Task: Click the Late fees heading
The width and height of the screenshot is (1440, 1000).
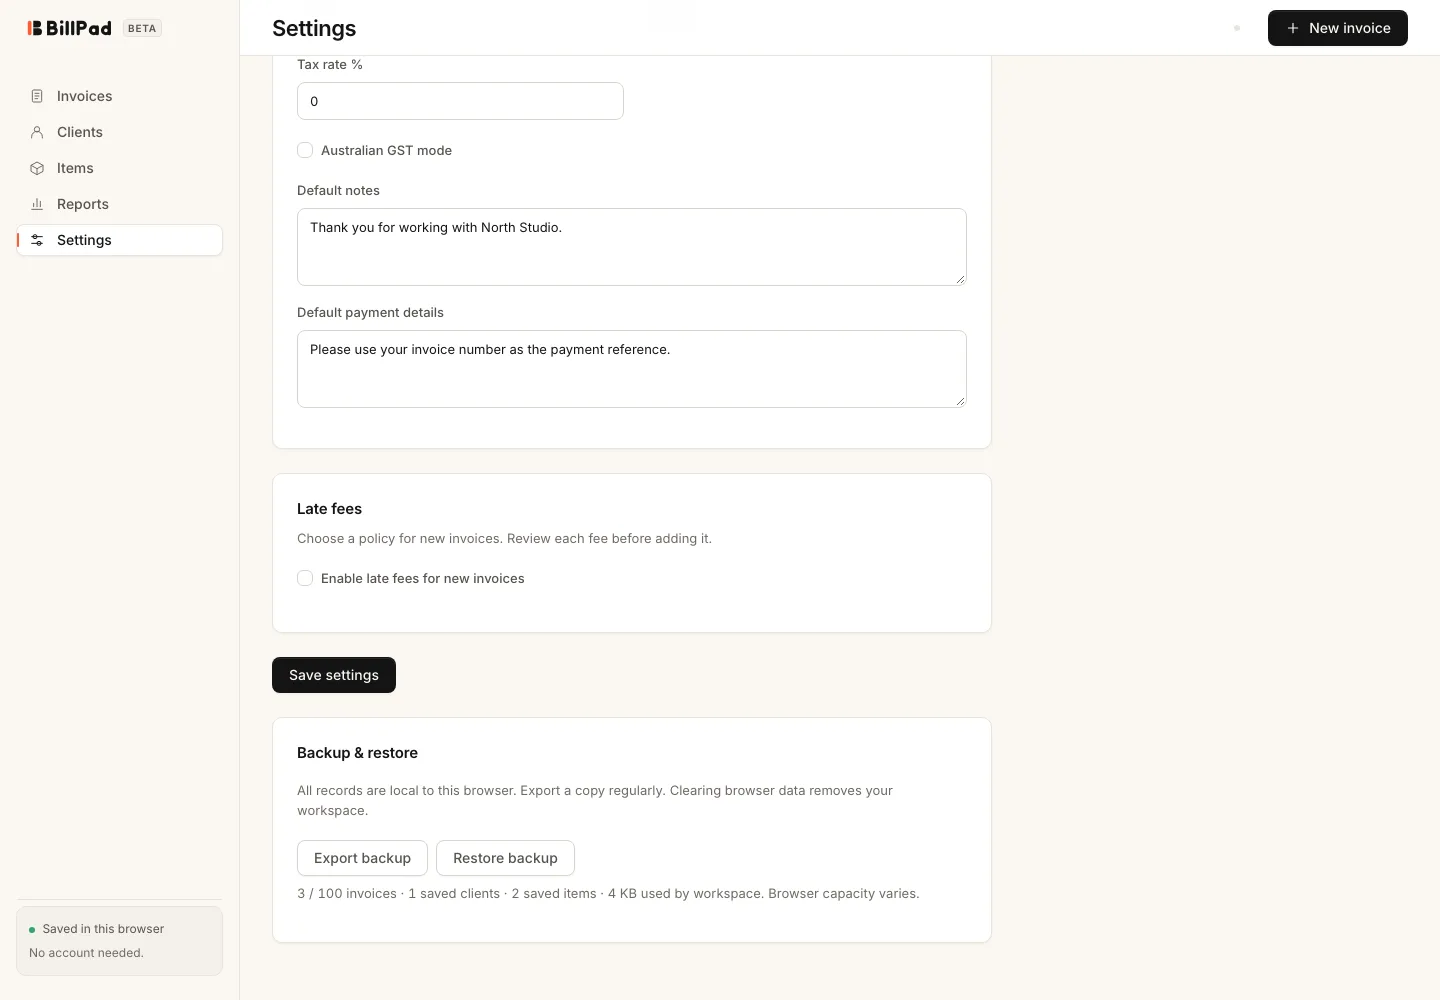Action: coord(329,509)
